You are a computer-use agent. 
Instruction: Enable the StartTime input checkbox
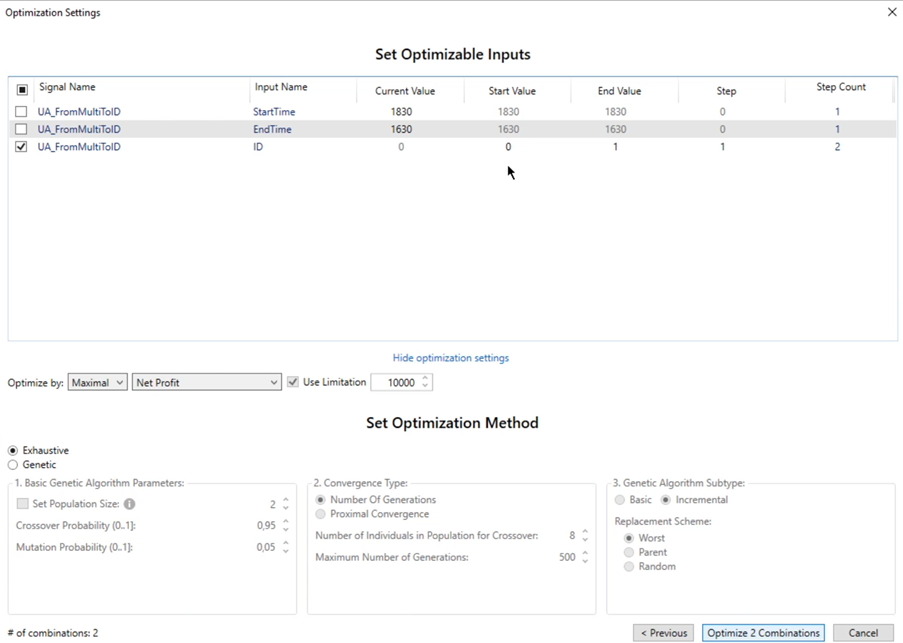click(x=21, y=112)
